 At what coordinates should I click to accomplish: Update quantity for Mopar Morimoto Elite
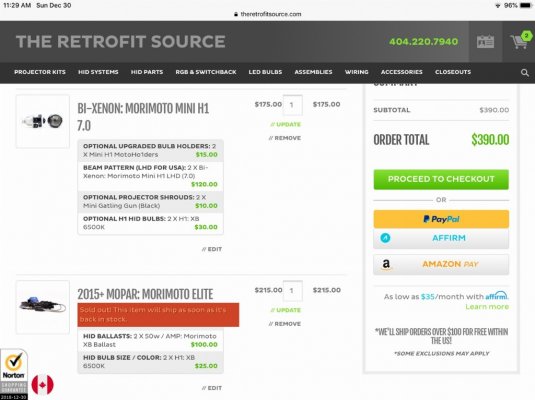286,310
